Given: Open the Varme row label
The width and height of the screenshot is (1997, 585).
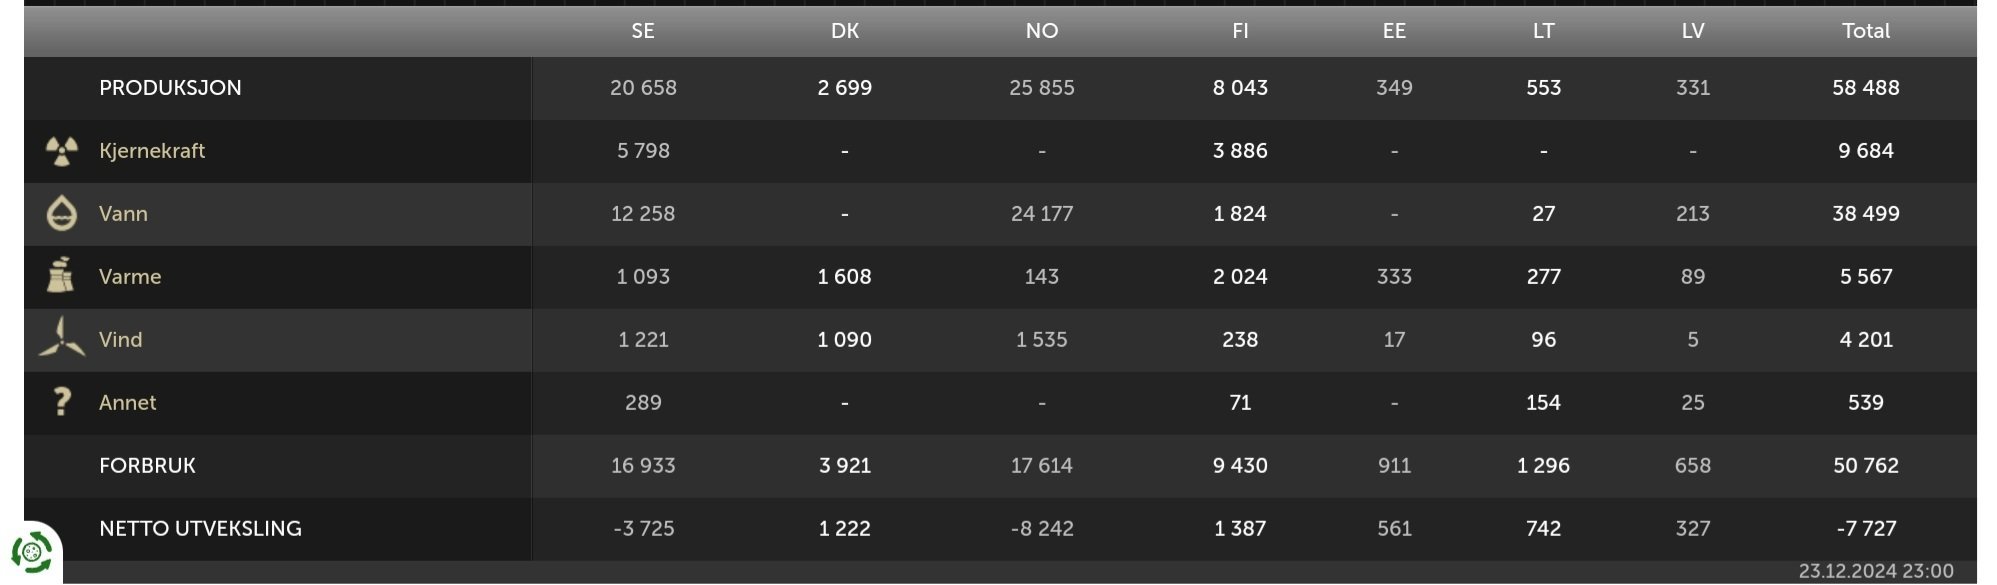Looking at the screenshot, I should (130, 277).
